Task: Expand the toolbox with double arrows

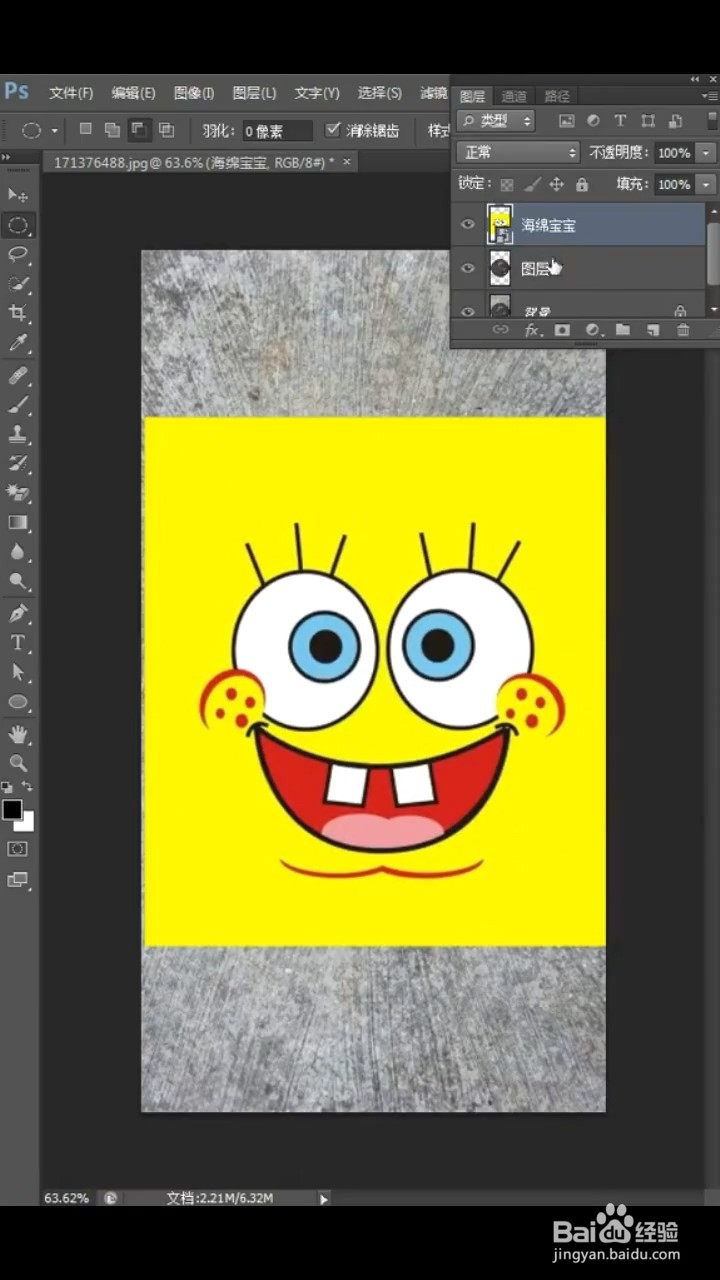Action: pyautogui.click(x=6, y=157)
